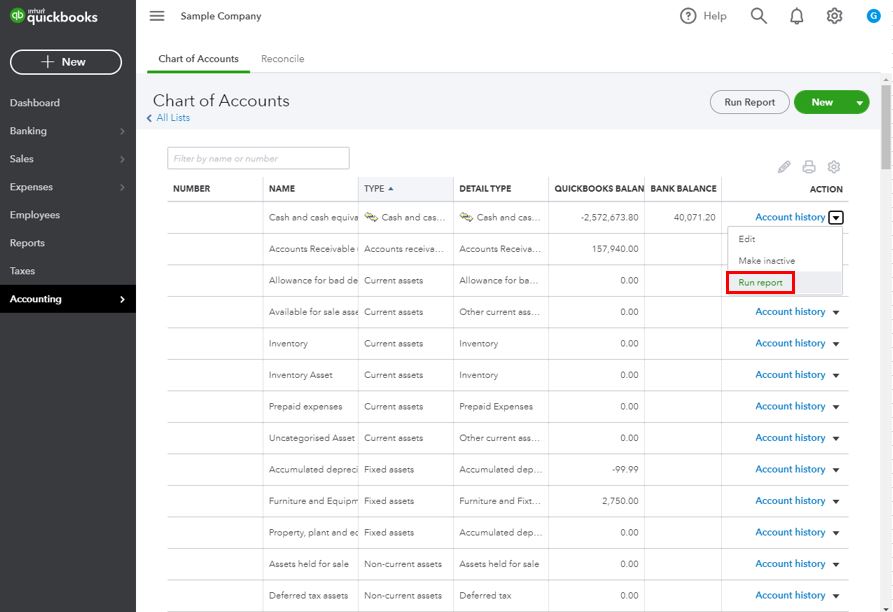Viewport: 893px width, 612px height.
Task: Open the table settings gear icon
Action: 834,167
